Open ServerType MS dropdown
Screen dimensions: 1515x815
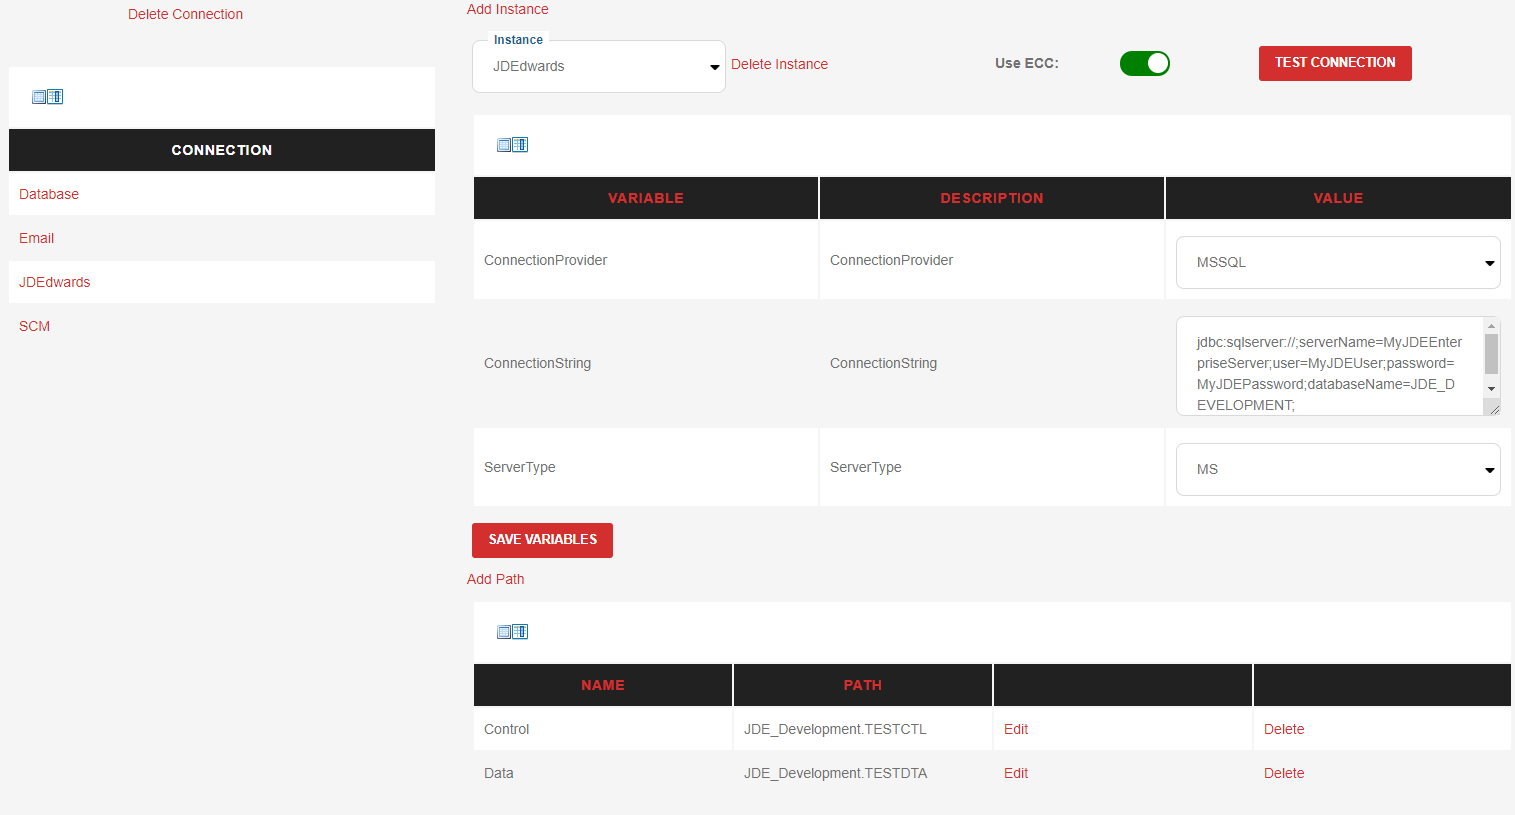[1338, 469]
